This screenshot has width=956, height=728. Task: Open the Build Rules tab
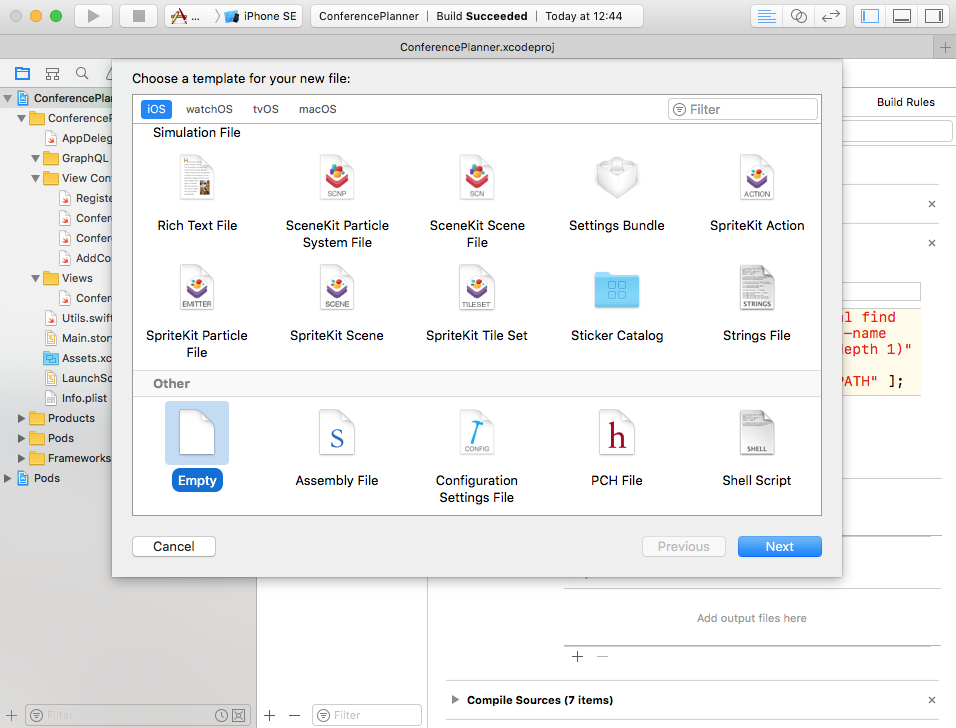pyautogui.click(x=905, y=102)
